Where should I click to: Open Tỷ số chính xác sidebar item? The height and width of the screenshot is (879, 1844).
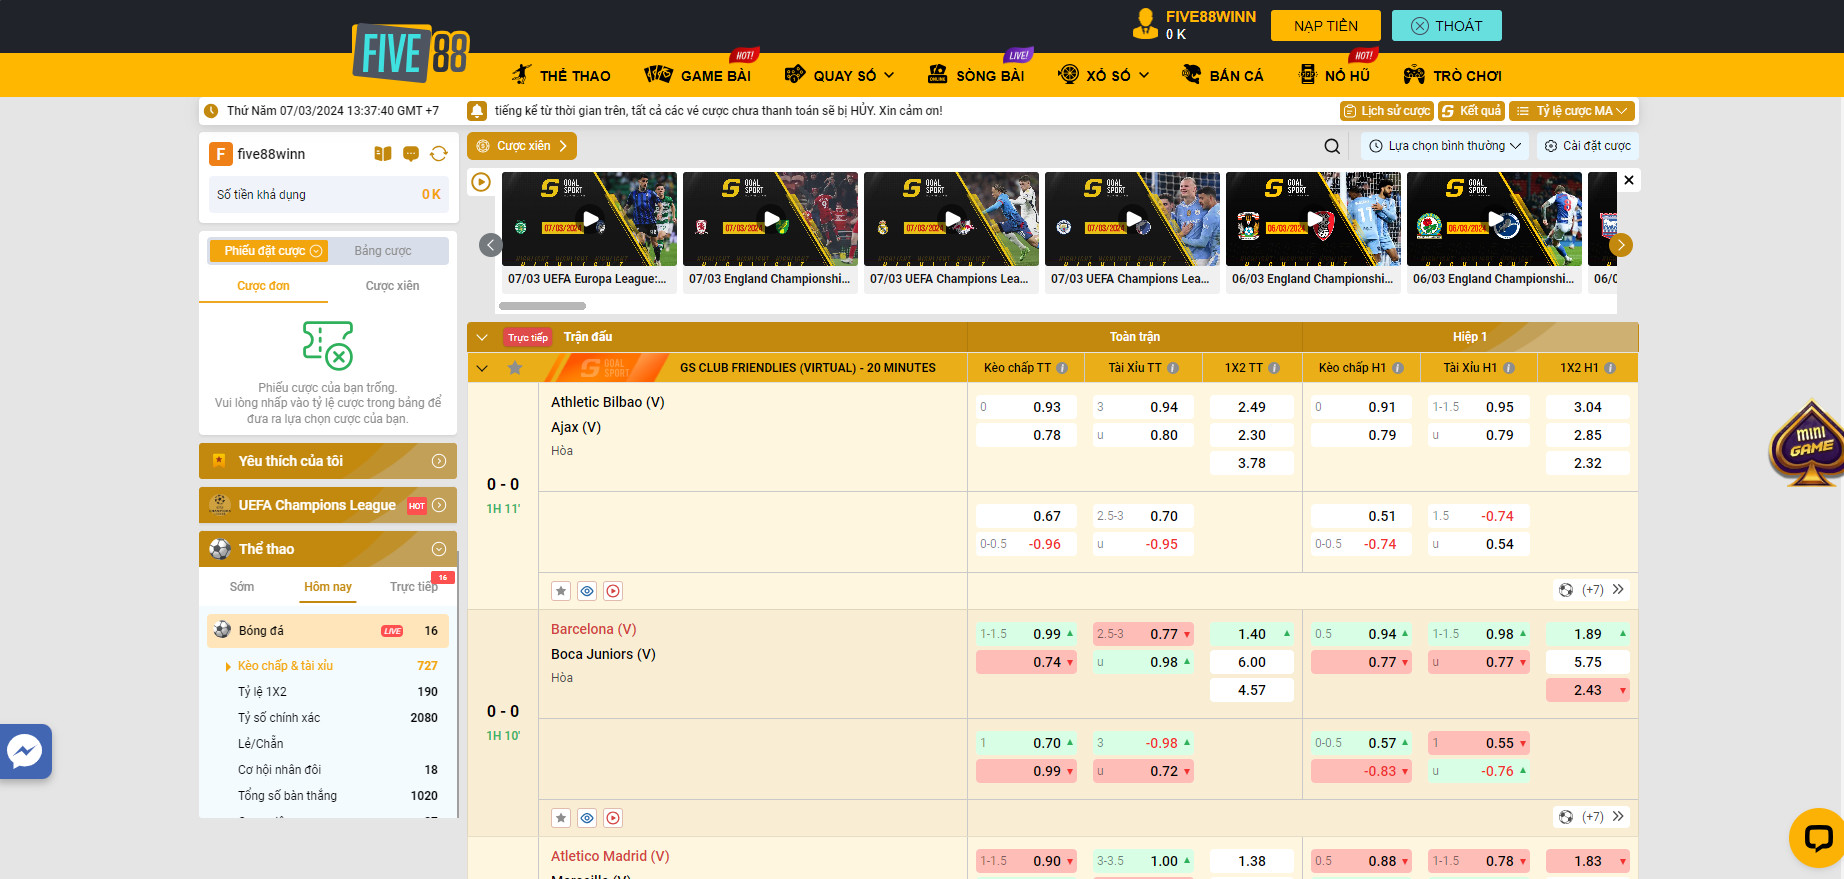[x=279, y=718]
